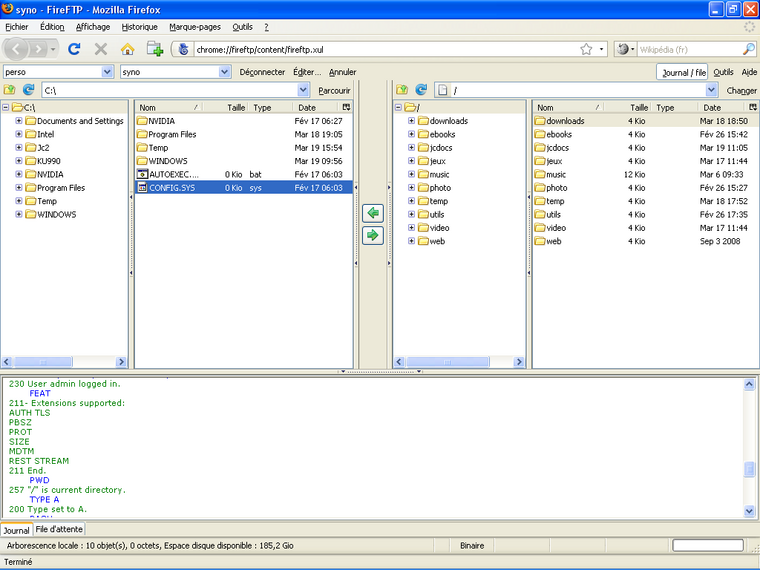Click the Wikipedia search engine icon
The width and height of the screenshot is (760, 570).
[x=623, y=49]
